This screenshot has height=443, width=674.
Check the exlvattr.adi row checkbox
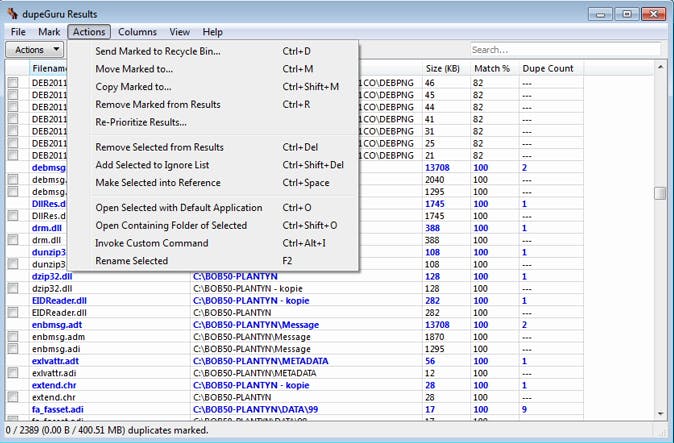coord(14,373)
